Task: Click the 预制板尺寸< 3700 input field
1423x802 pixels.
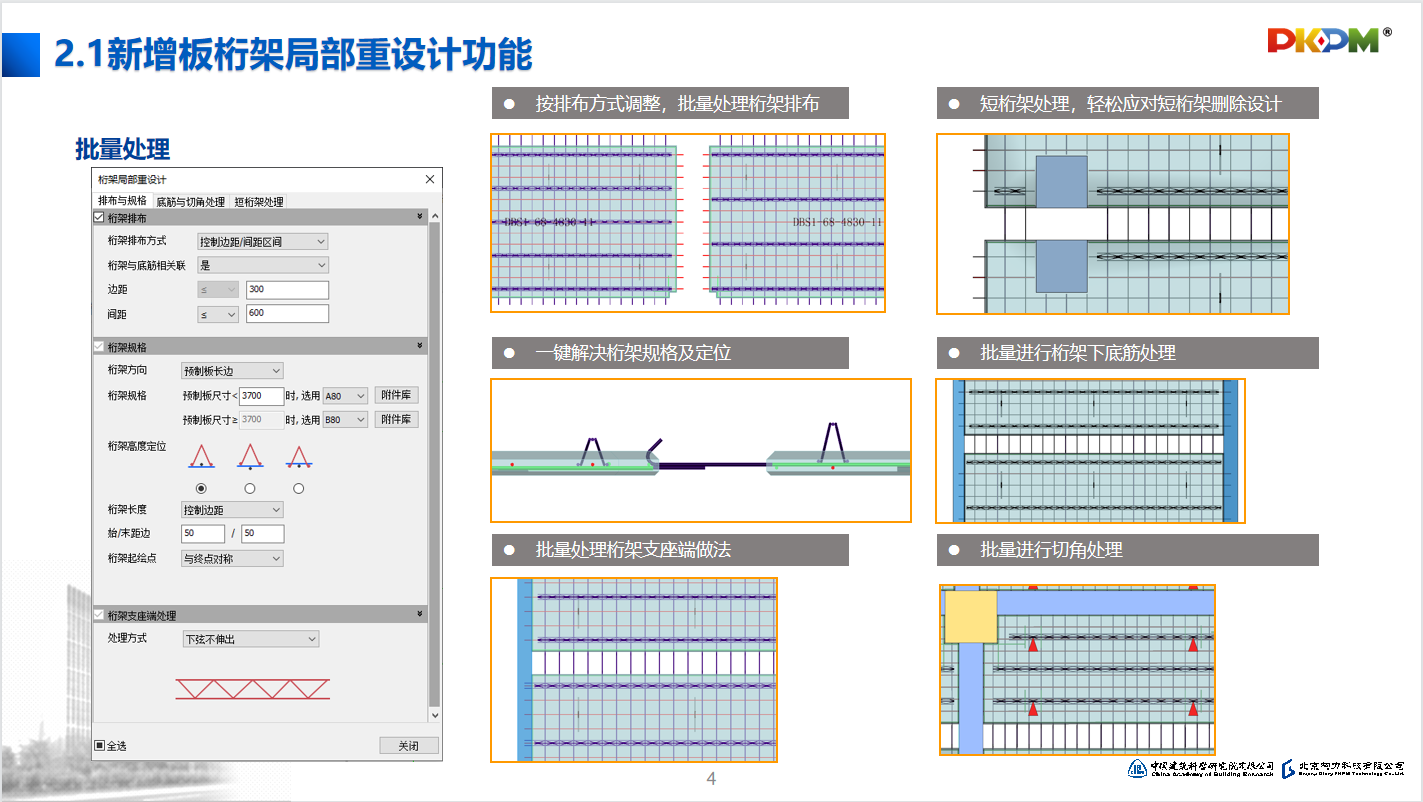Action: 261,396
